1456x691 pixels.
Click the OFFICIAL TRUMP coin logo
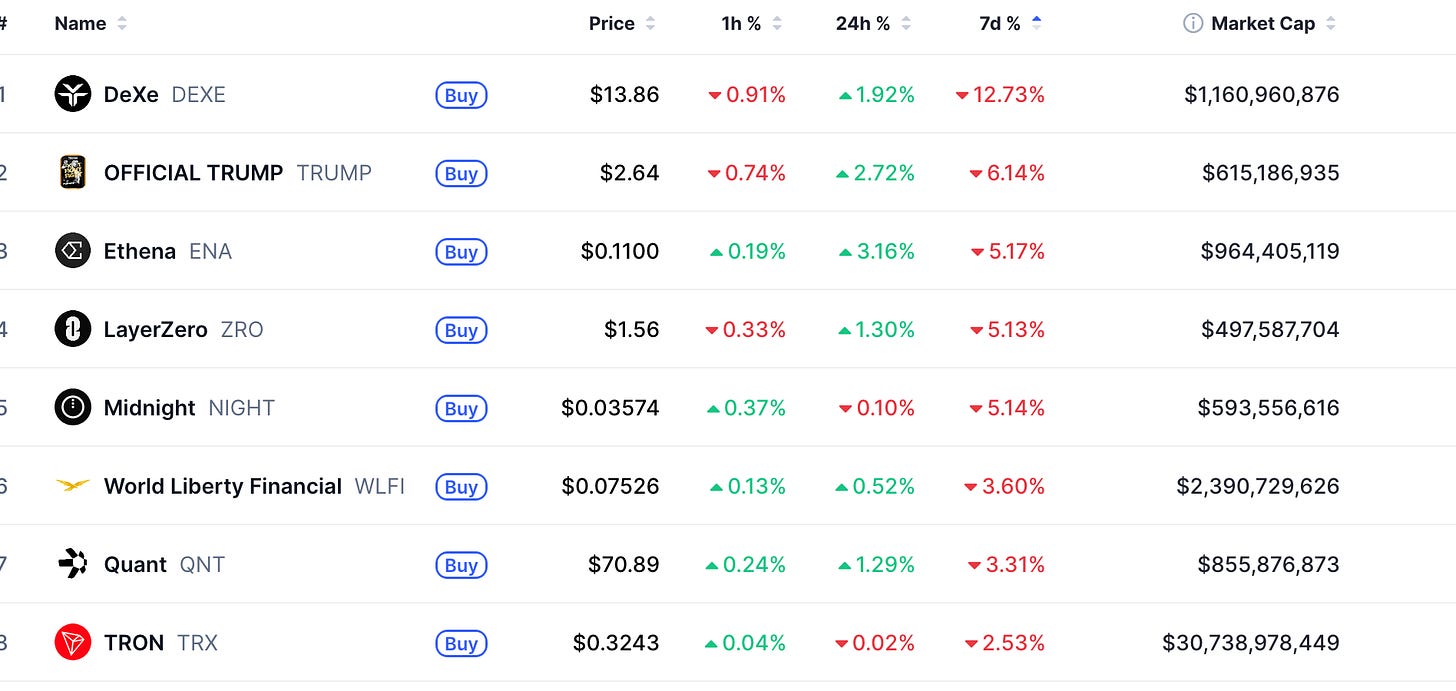(x=73, y=172)
